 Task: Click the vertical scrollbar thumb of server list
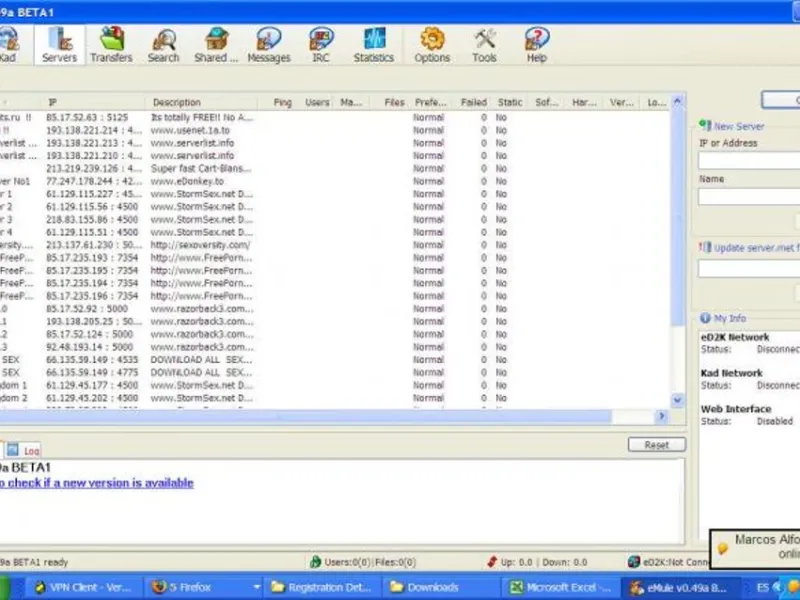coord(678,216)
